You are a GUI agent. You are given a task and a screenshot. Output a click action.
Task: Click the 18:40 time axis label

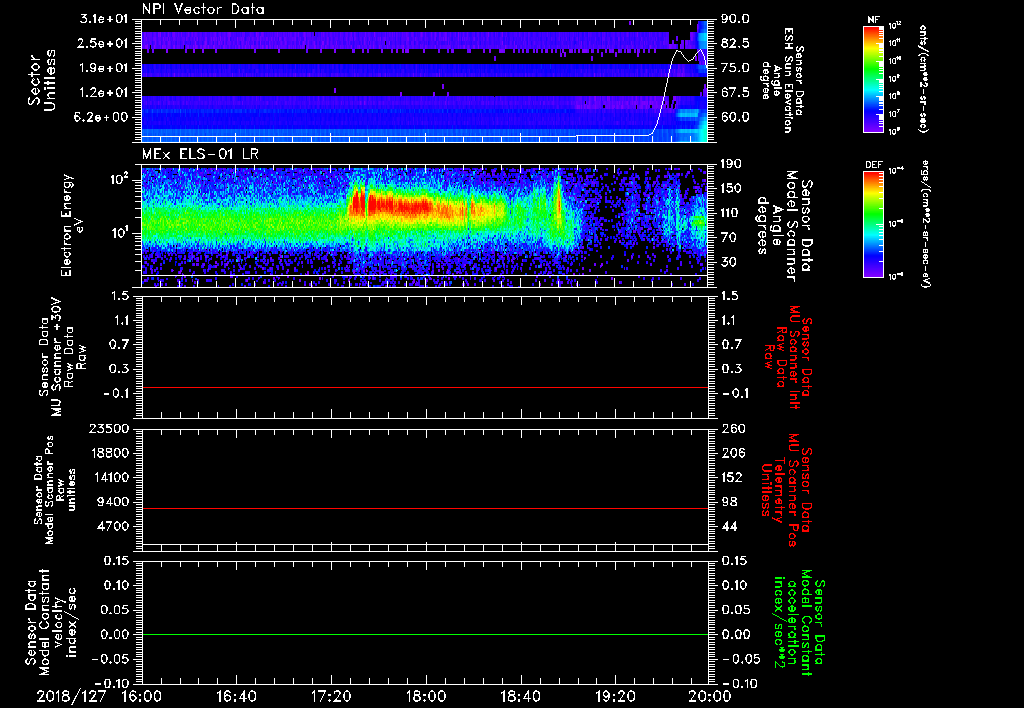(520, 696)
